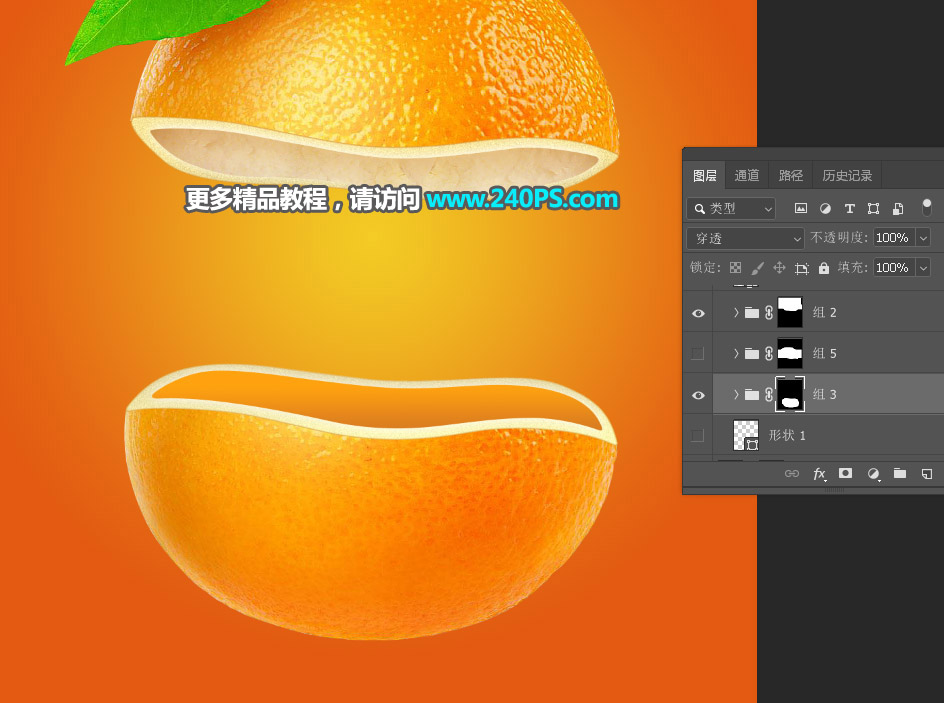944x703 pixels.
Task: Expand the 组 5 group chevron
Action: [x=736, y=353]
